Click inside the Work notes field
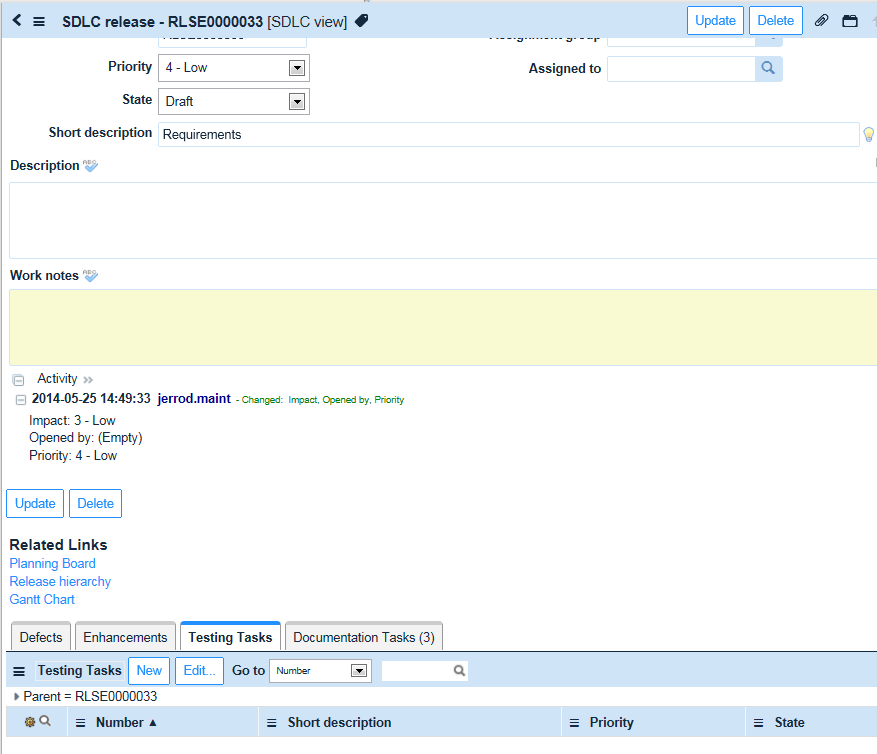The height and width of the screenshot is (754, 877). click(x=438, y=326)
